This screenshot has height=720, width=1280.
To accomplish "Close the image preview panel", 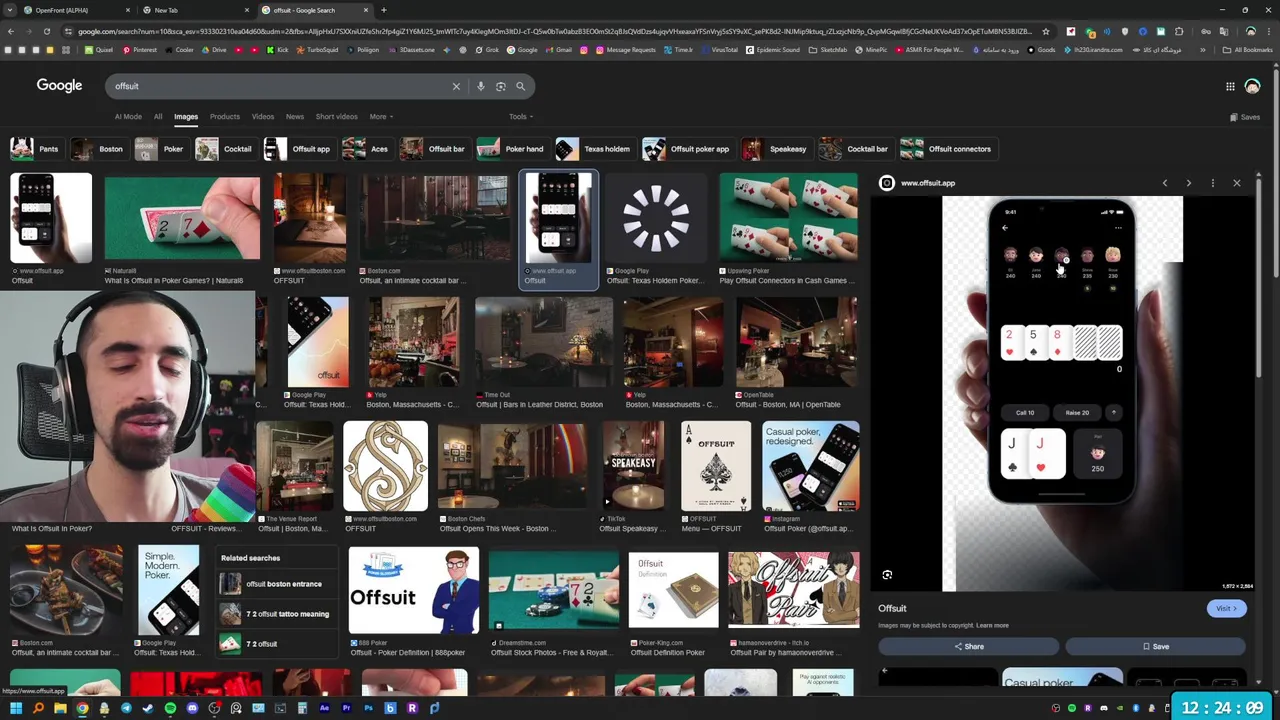I will [x=1237, y=183].
